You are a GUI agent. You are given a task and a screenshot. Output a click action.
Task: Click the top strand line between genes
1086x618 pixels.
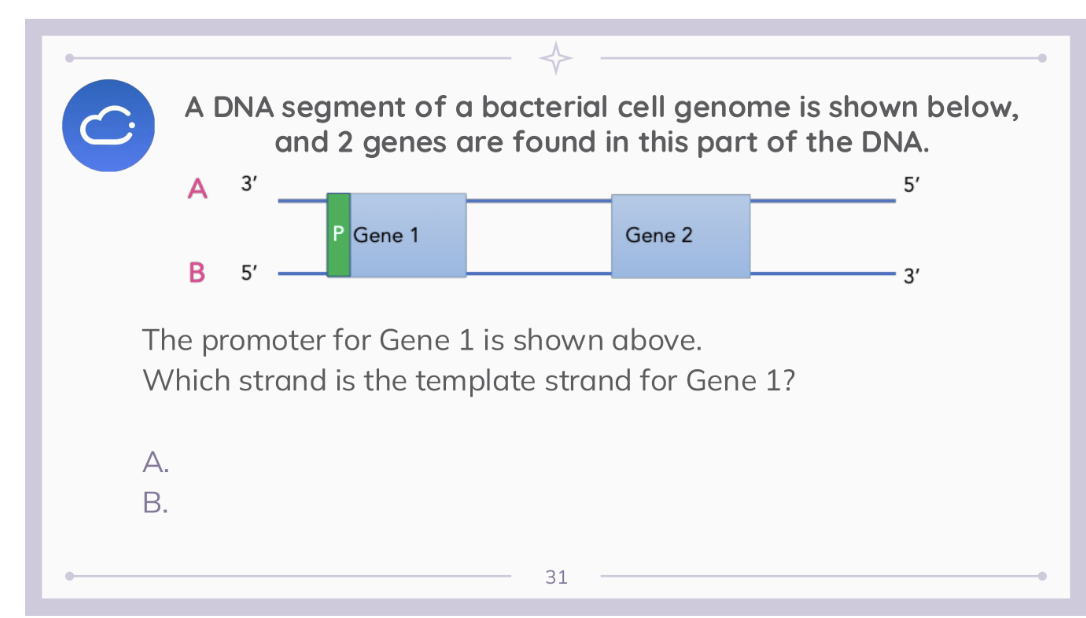point(538,200)
